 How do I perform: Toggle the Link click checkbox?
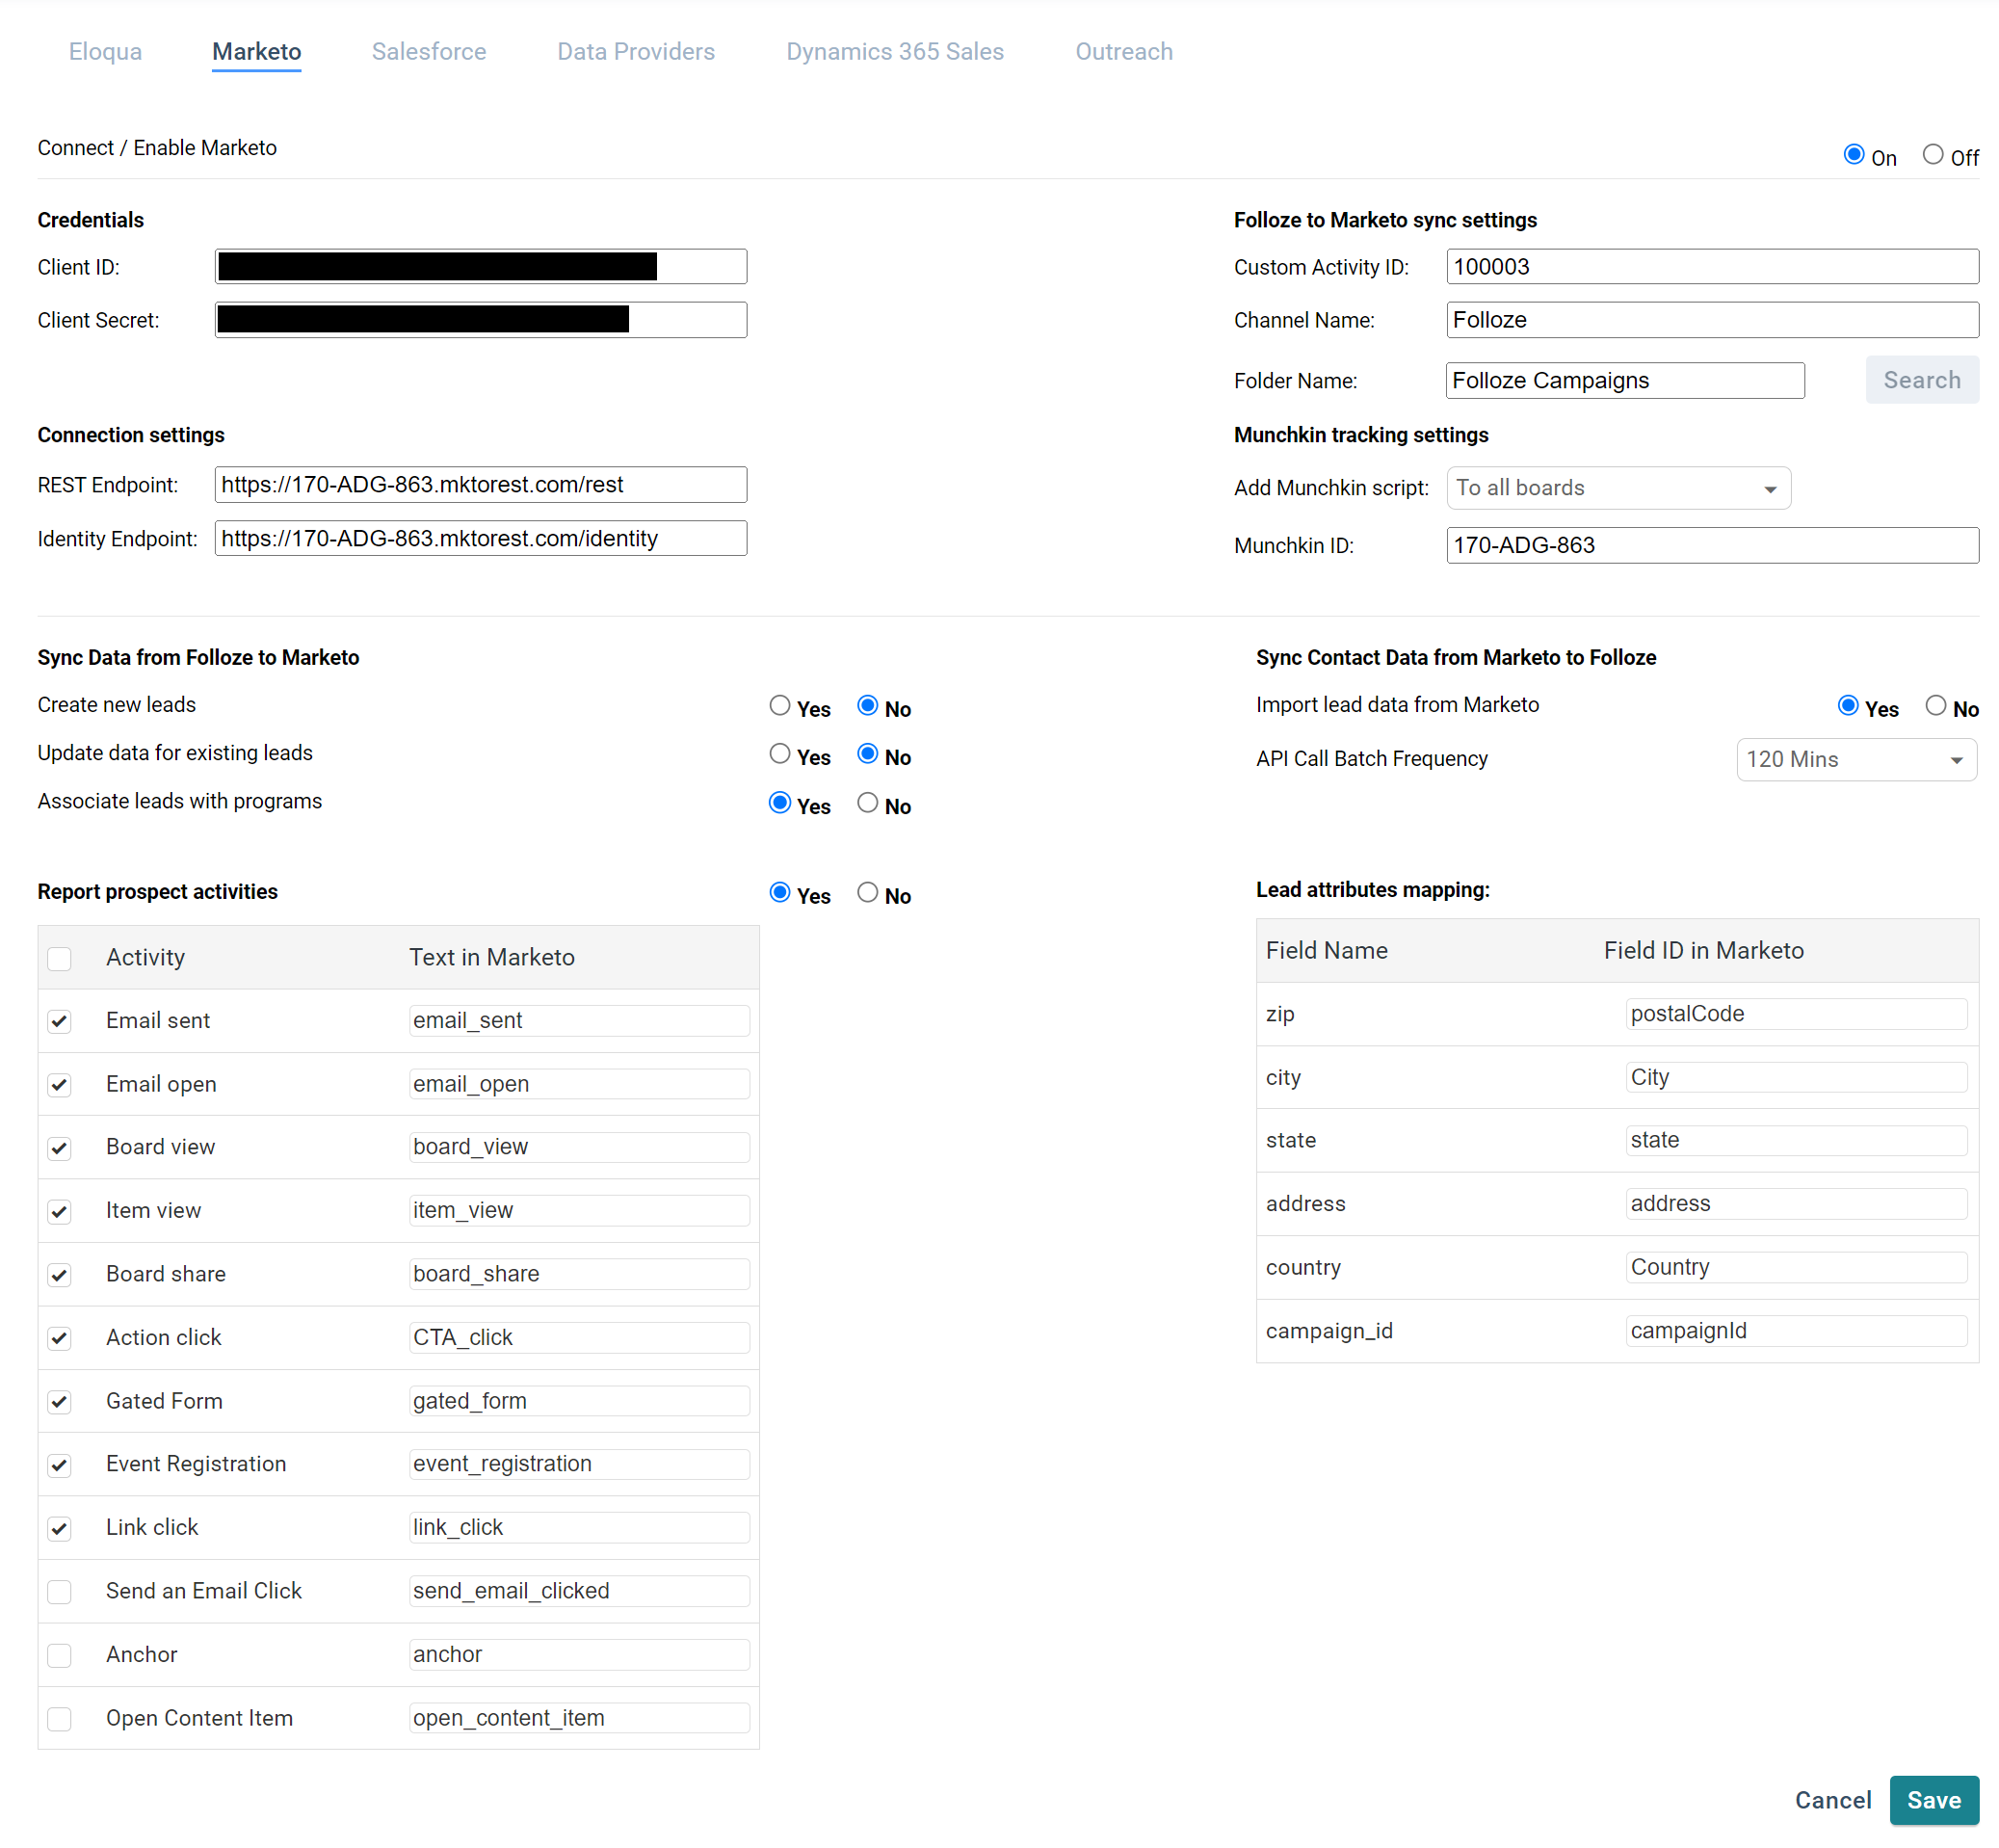pyautogui.click(x=59, y=1529)
